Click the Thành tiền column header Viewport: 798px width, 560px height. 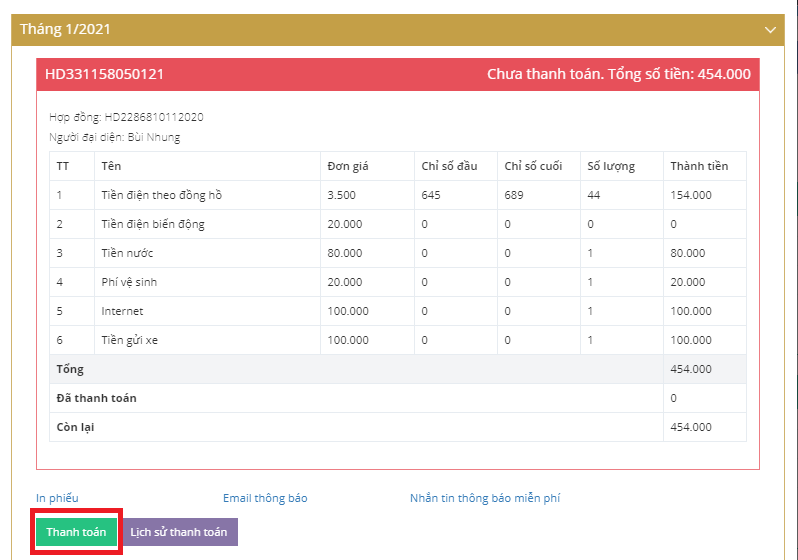coord(699,166)
